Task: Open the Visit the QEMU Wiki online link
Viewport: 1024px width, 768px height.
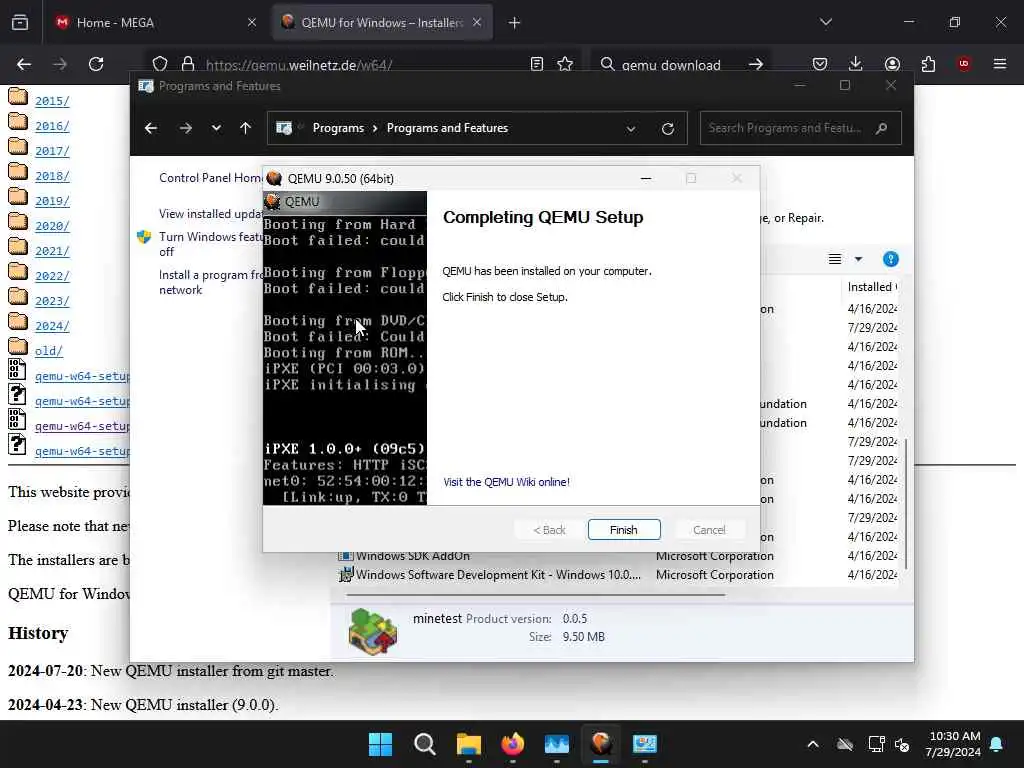Action: [506, 482]
